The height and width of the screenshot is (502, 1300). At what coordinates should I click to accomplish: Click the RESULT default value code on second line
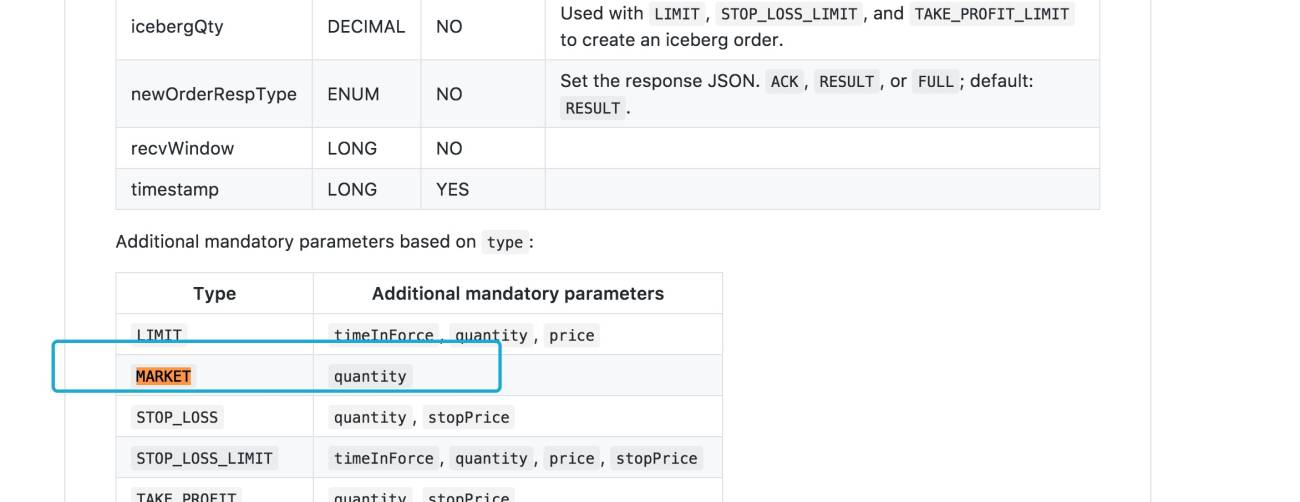(593, 108)
